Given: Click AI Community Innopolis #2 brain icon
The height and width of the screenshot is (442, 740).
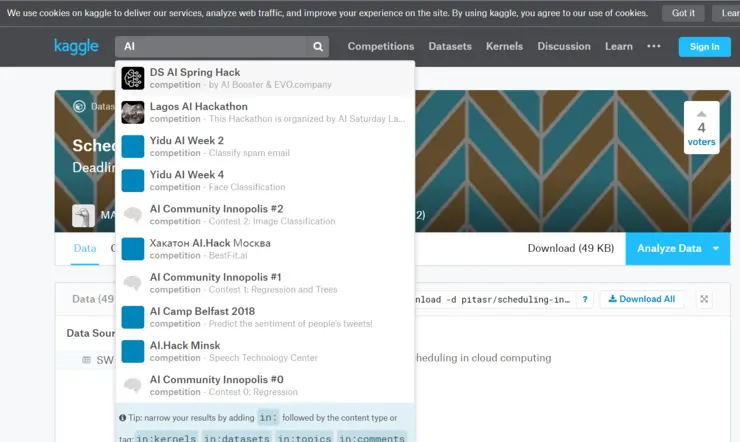Looking at the screenshot, I should point(133,215).
